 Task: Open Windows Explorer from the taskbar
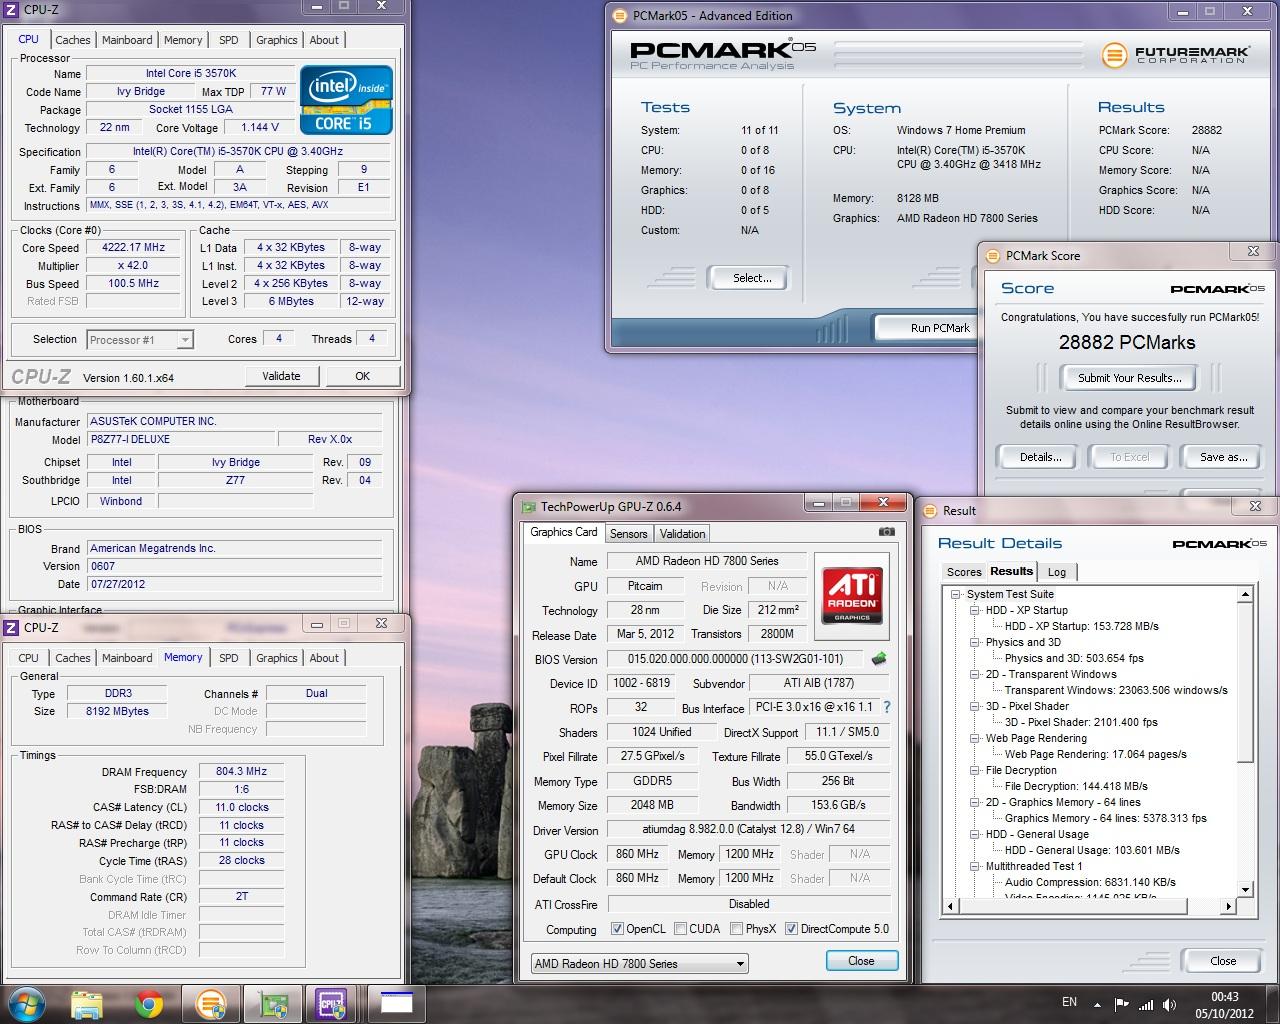coord(88,1004)
